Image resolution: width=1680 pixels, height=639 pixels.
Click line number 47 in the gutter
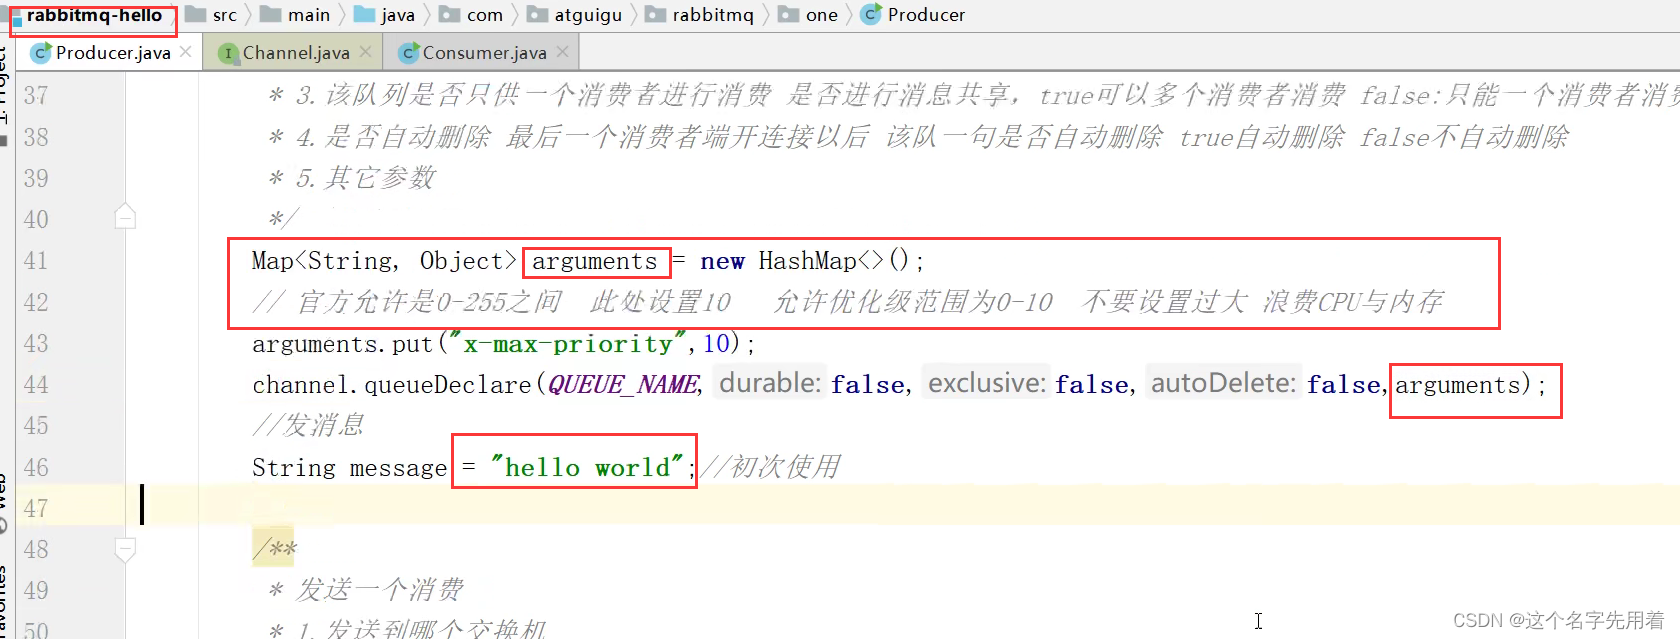pos(36,509)
